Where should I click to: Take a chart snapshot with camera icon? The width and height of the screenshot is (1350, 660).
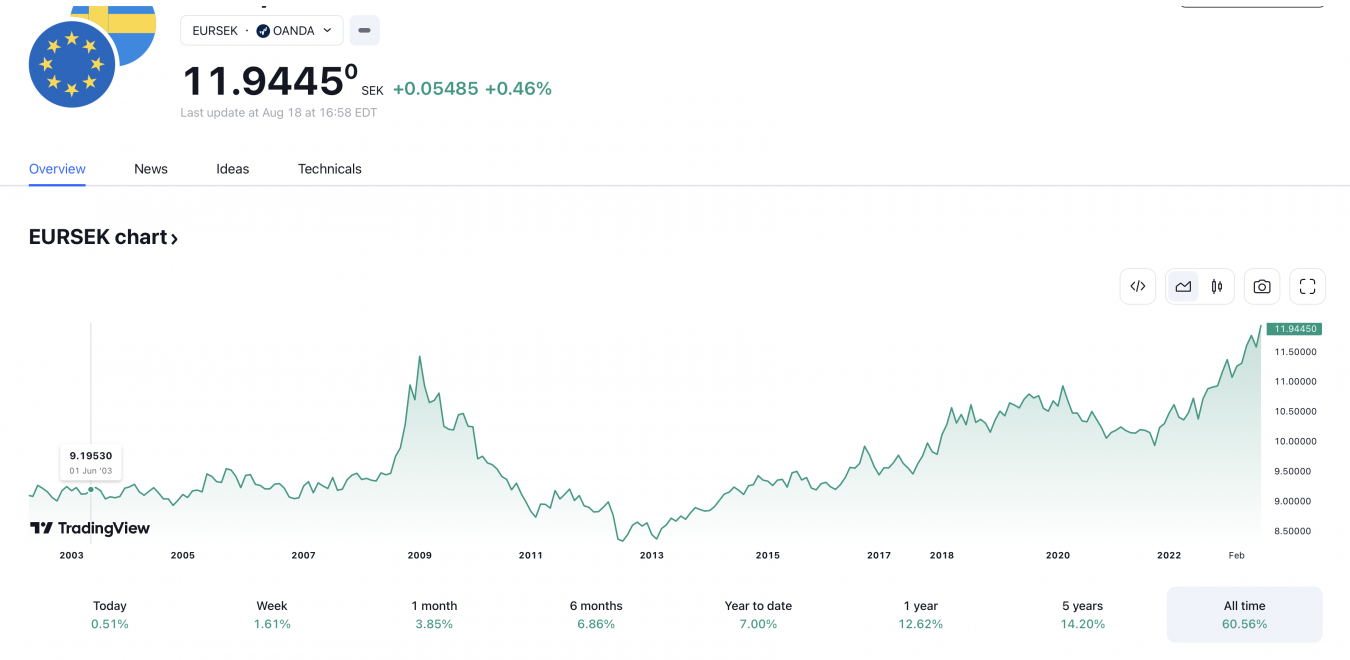tap(1262, 286)
